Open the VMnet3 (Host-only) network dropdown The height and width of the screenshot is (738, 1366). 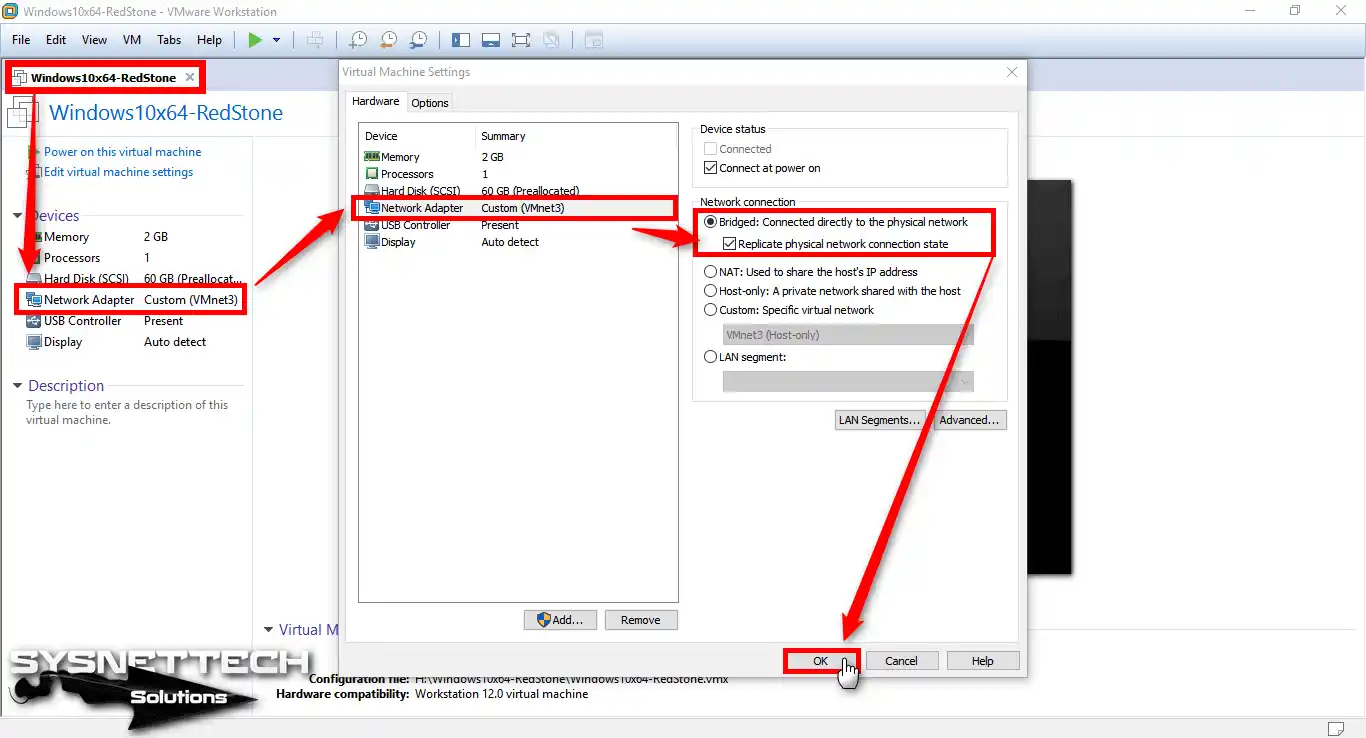click(x=848, y=335)
